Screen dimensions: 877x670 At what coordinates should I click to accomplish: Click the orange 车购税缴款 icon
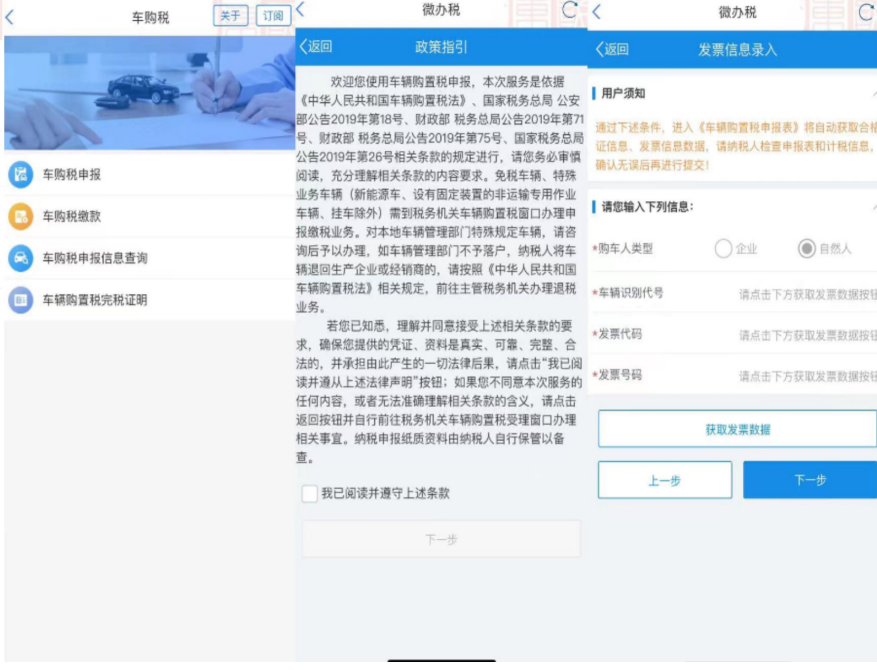tap(20, 216)
